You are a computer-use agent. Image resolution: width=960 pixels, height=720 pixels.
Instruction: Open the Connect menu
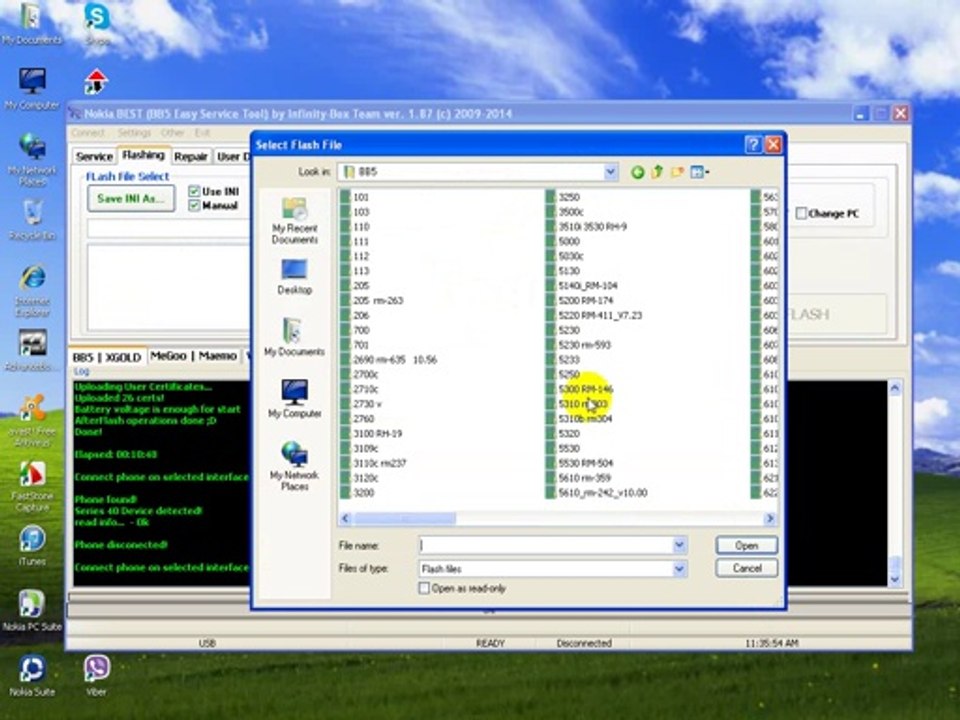[88, 132]
